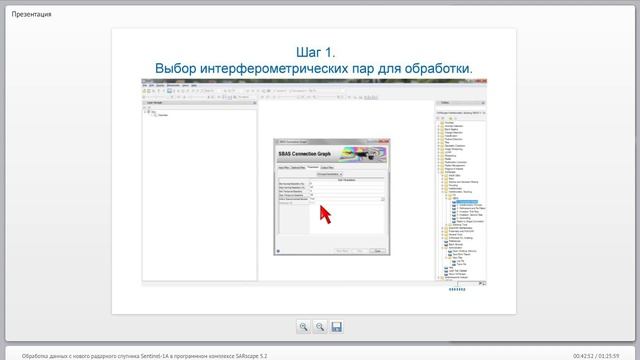Zoom out using the right magnifier icon
Screen dimensions: 640x360
[320, 327]
